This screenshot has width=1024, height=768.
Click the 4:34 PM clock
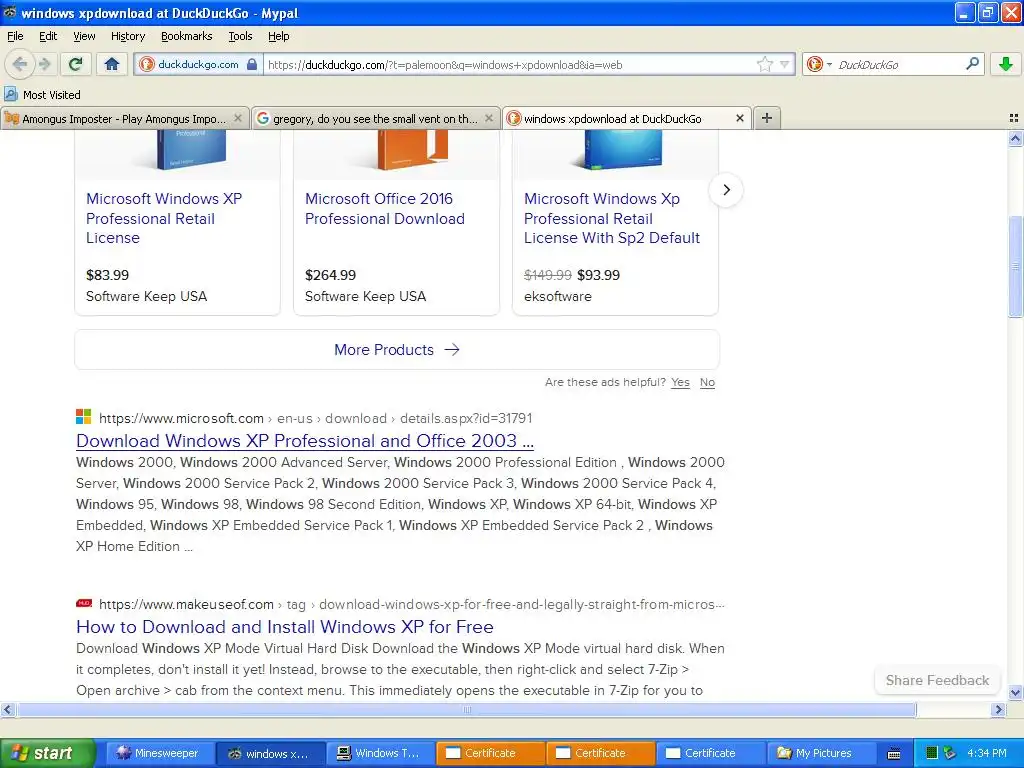[x=987, y=753]
